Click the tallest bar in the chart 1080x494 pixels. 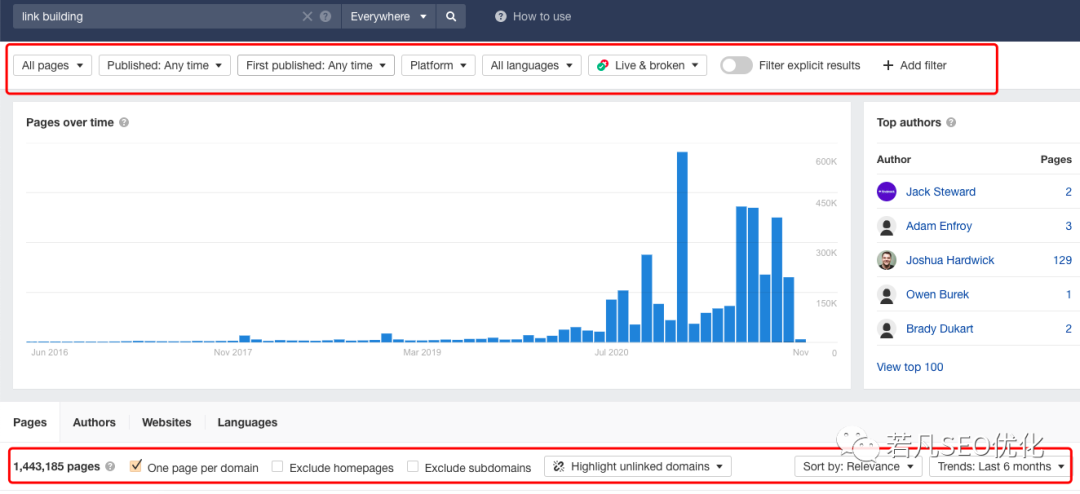pos(682,248)
